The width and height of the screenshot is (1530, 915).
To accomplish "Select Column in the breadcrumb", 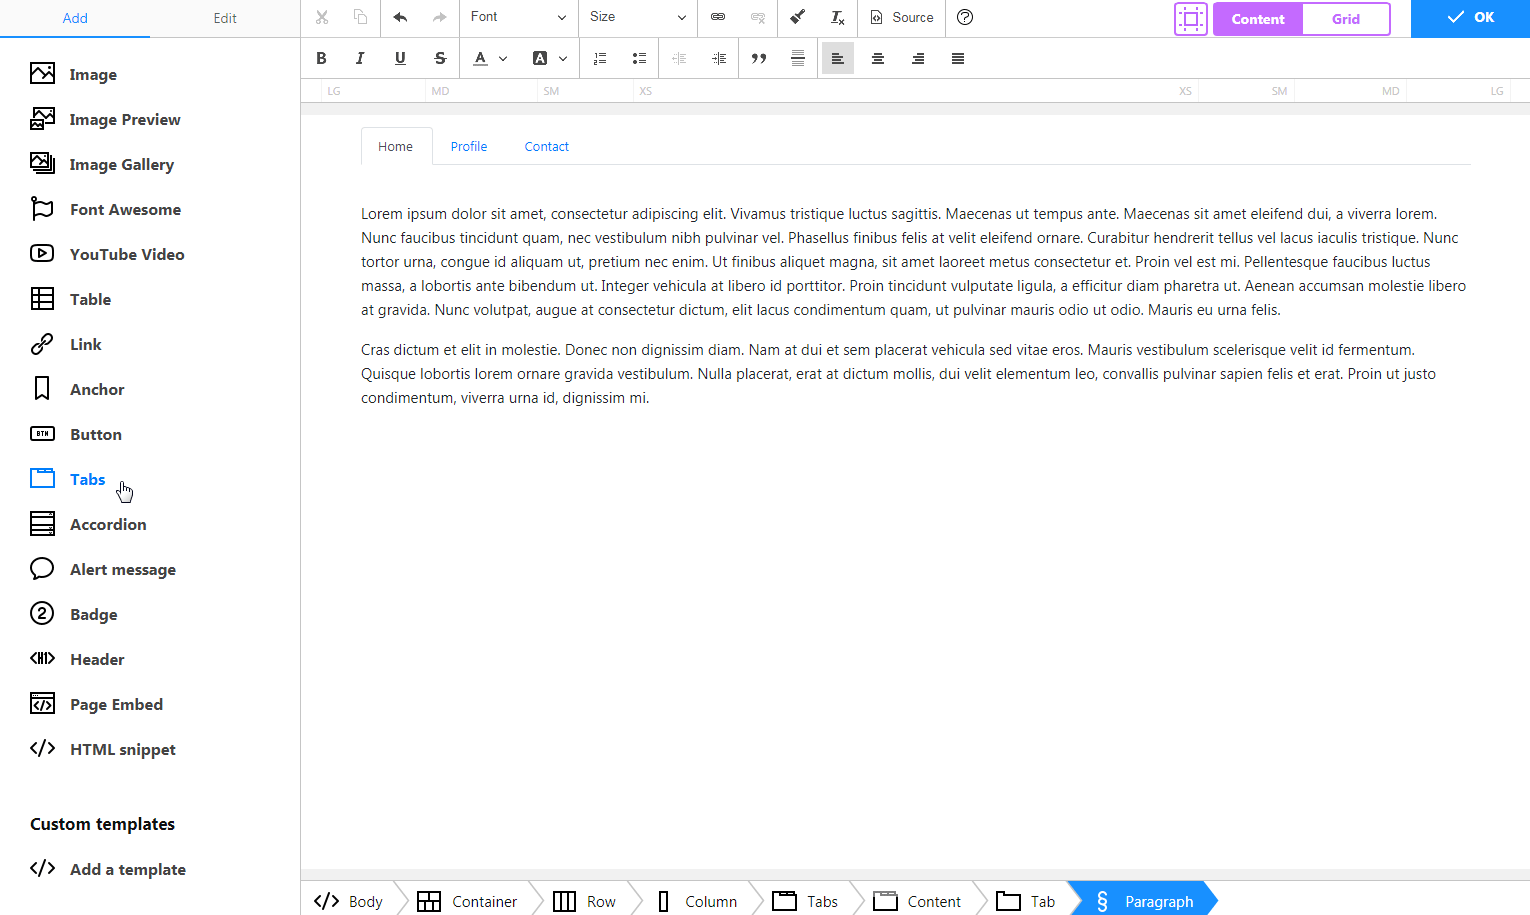I will (x=696, y=901).
